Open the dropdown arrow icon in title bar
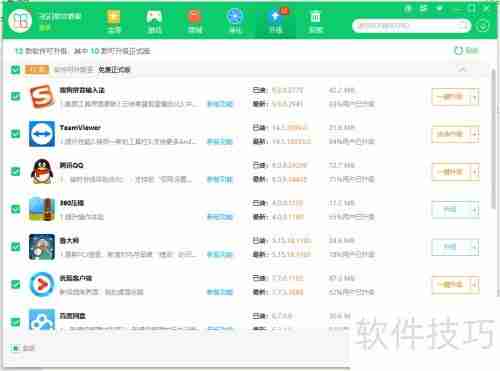The image size is (500, 371). click(440, 8)
